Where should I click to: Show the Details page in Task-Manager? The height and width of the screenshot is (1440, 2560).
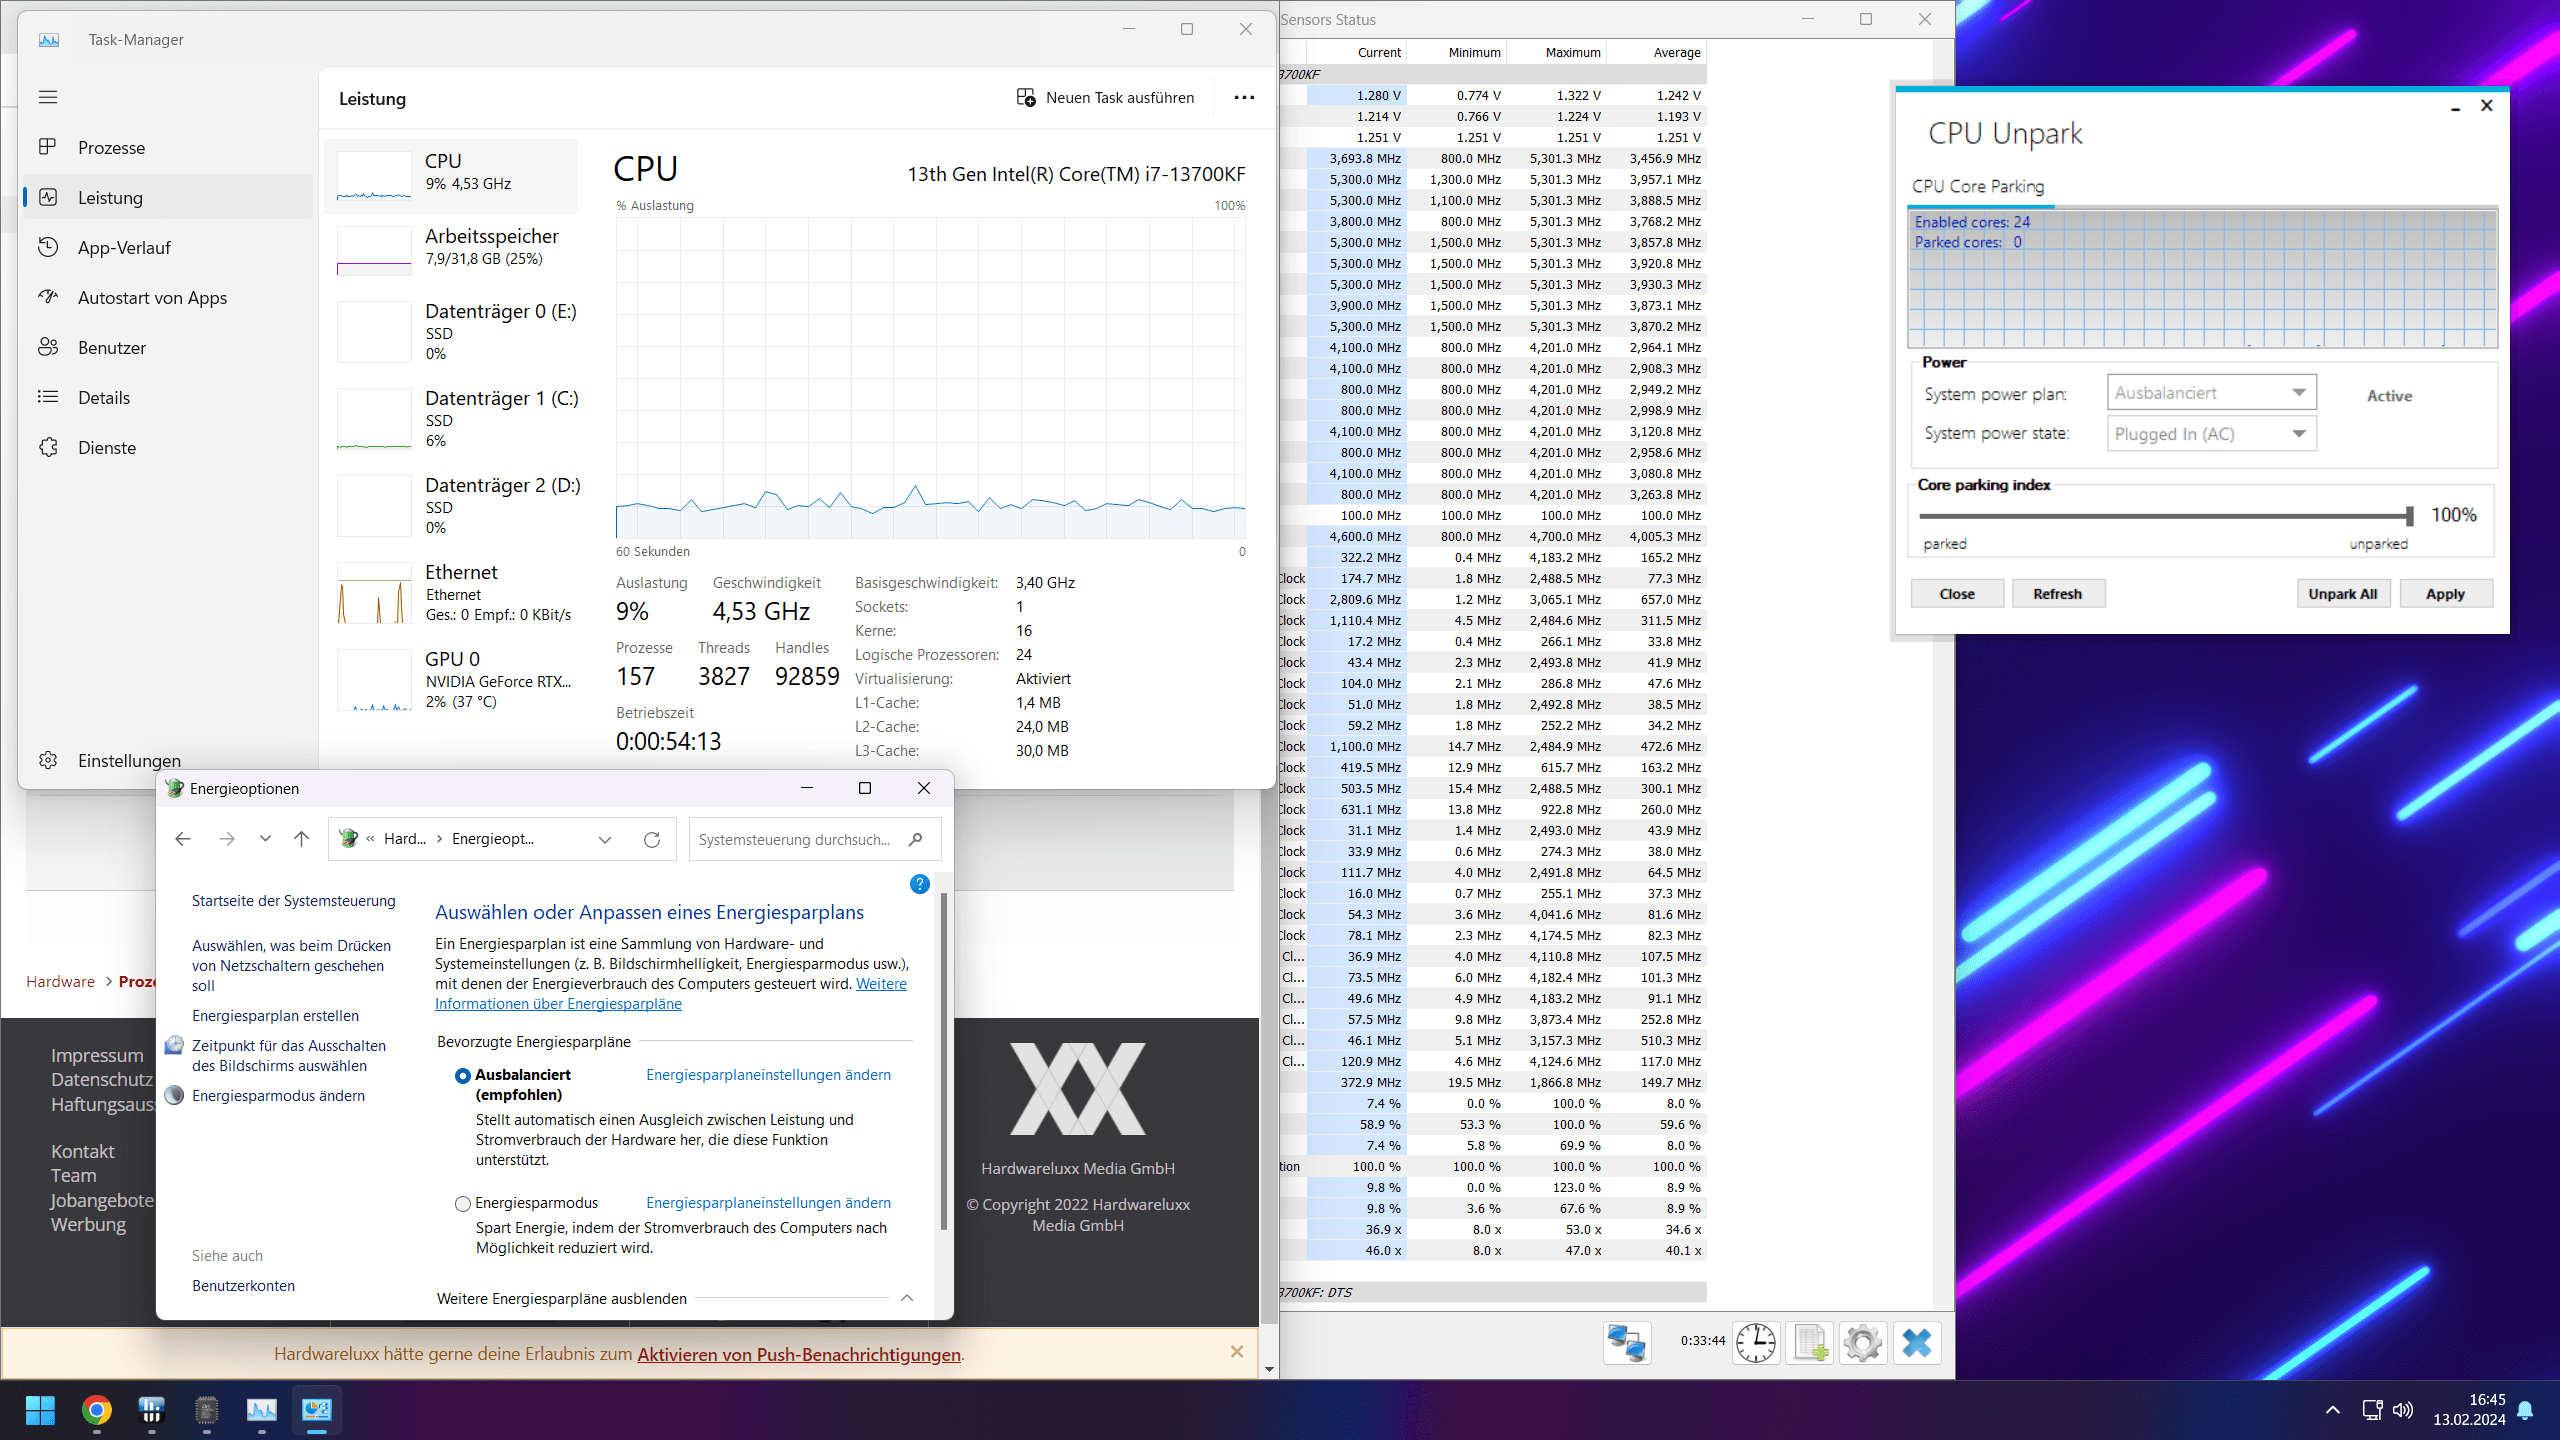[167, 397]
